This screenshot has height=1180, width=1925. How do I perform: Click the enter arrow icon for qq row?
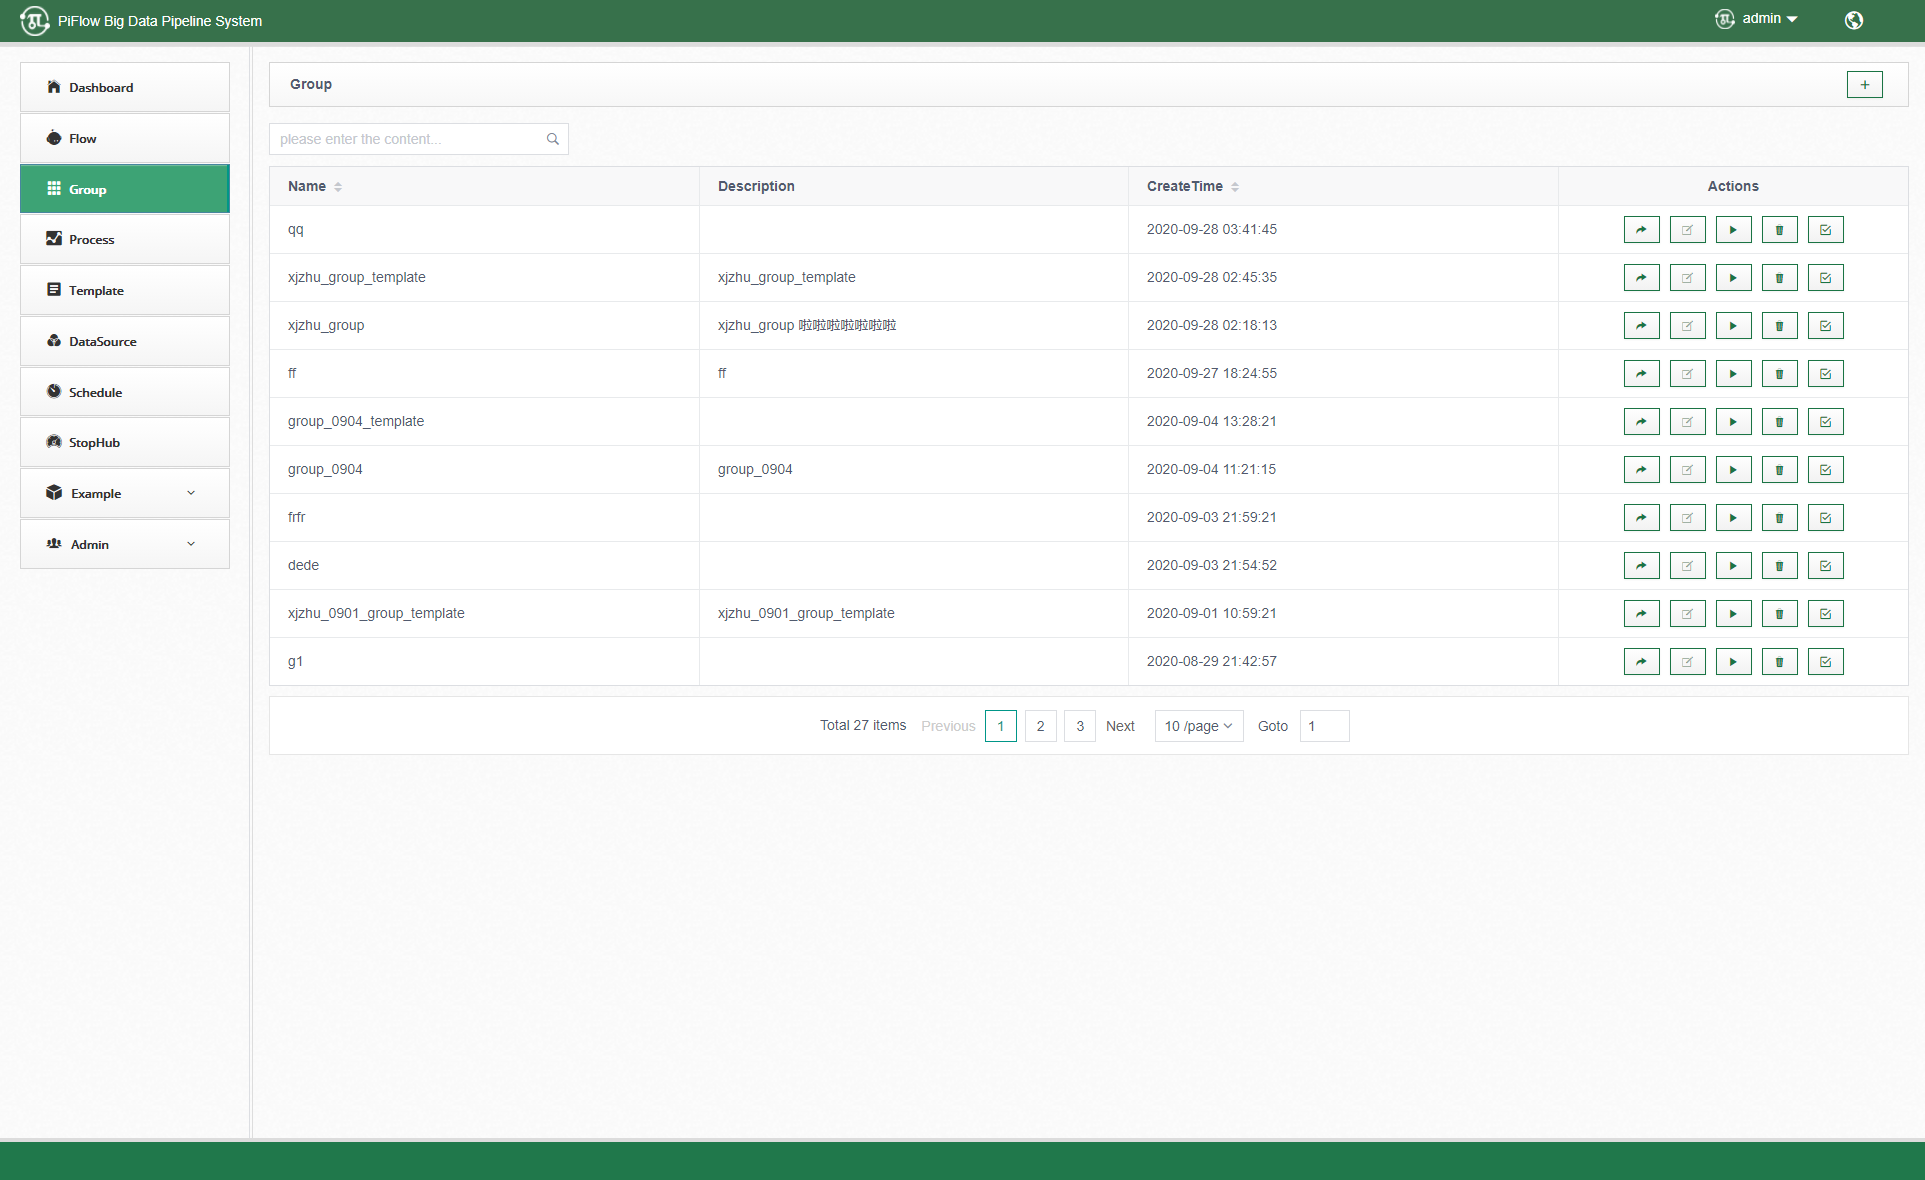point(1641,230)
